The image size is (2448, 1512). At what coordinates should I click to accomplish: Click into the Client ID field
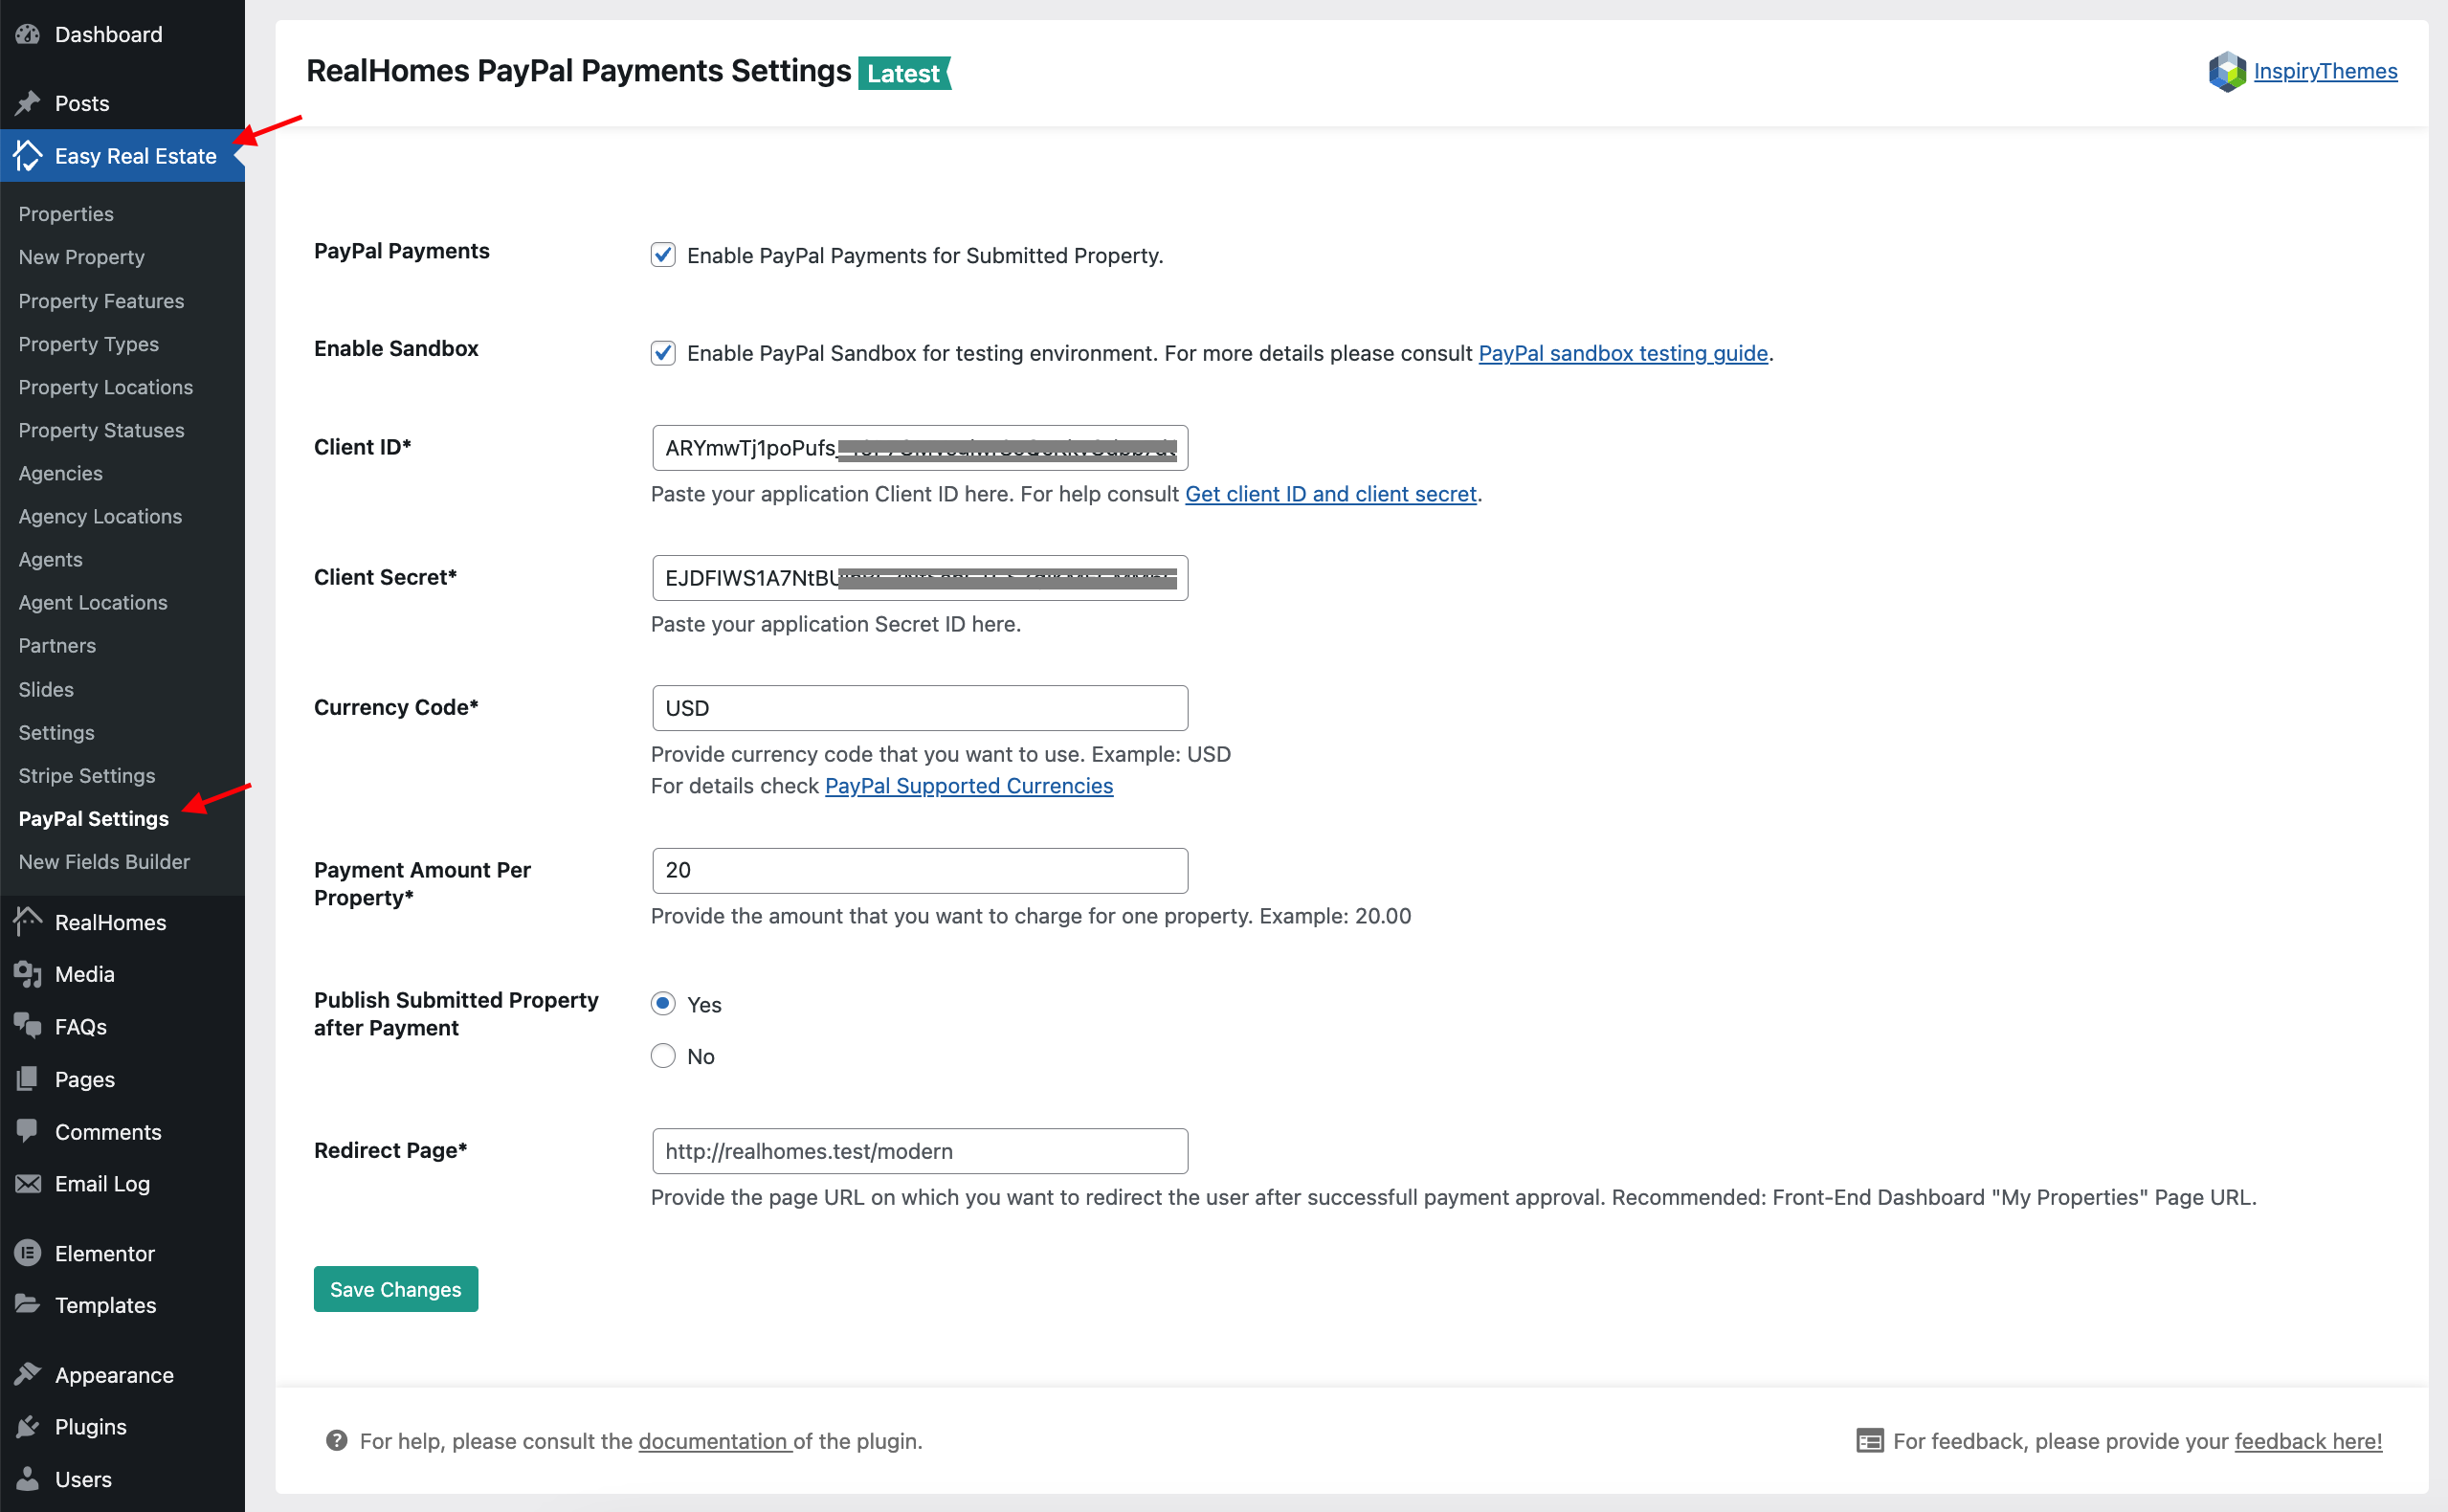click(x=920, y=448)
